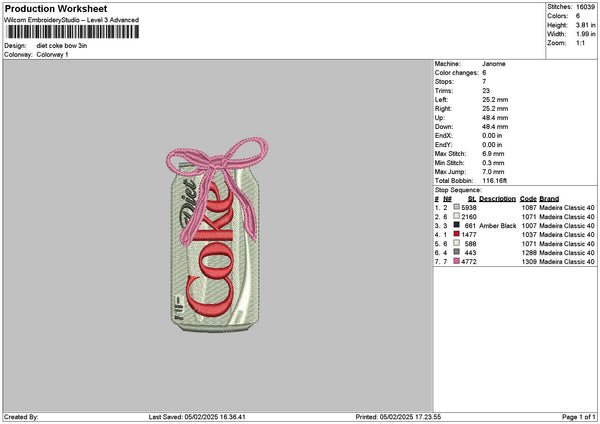Click the 'EndX:' label

coord(443,136)
